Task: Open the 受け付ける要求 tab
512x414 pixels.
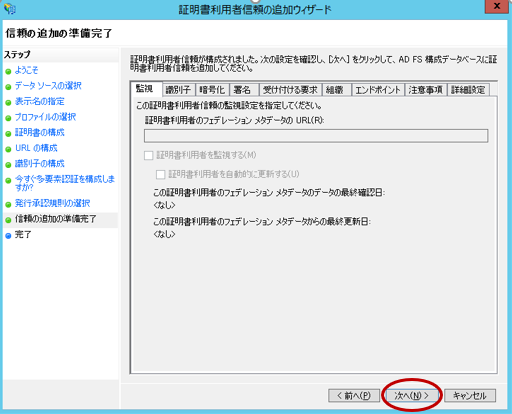Action: click(290, 90)
